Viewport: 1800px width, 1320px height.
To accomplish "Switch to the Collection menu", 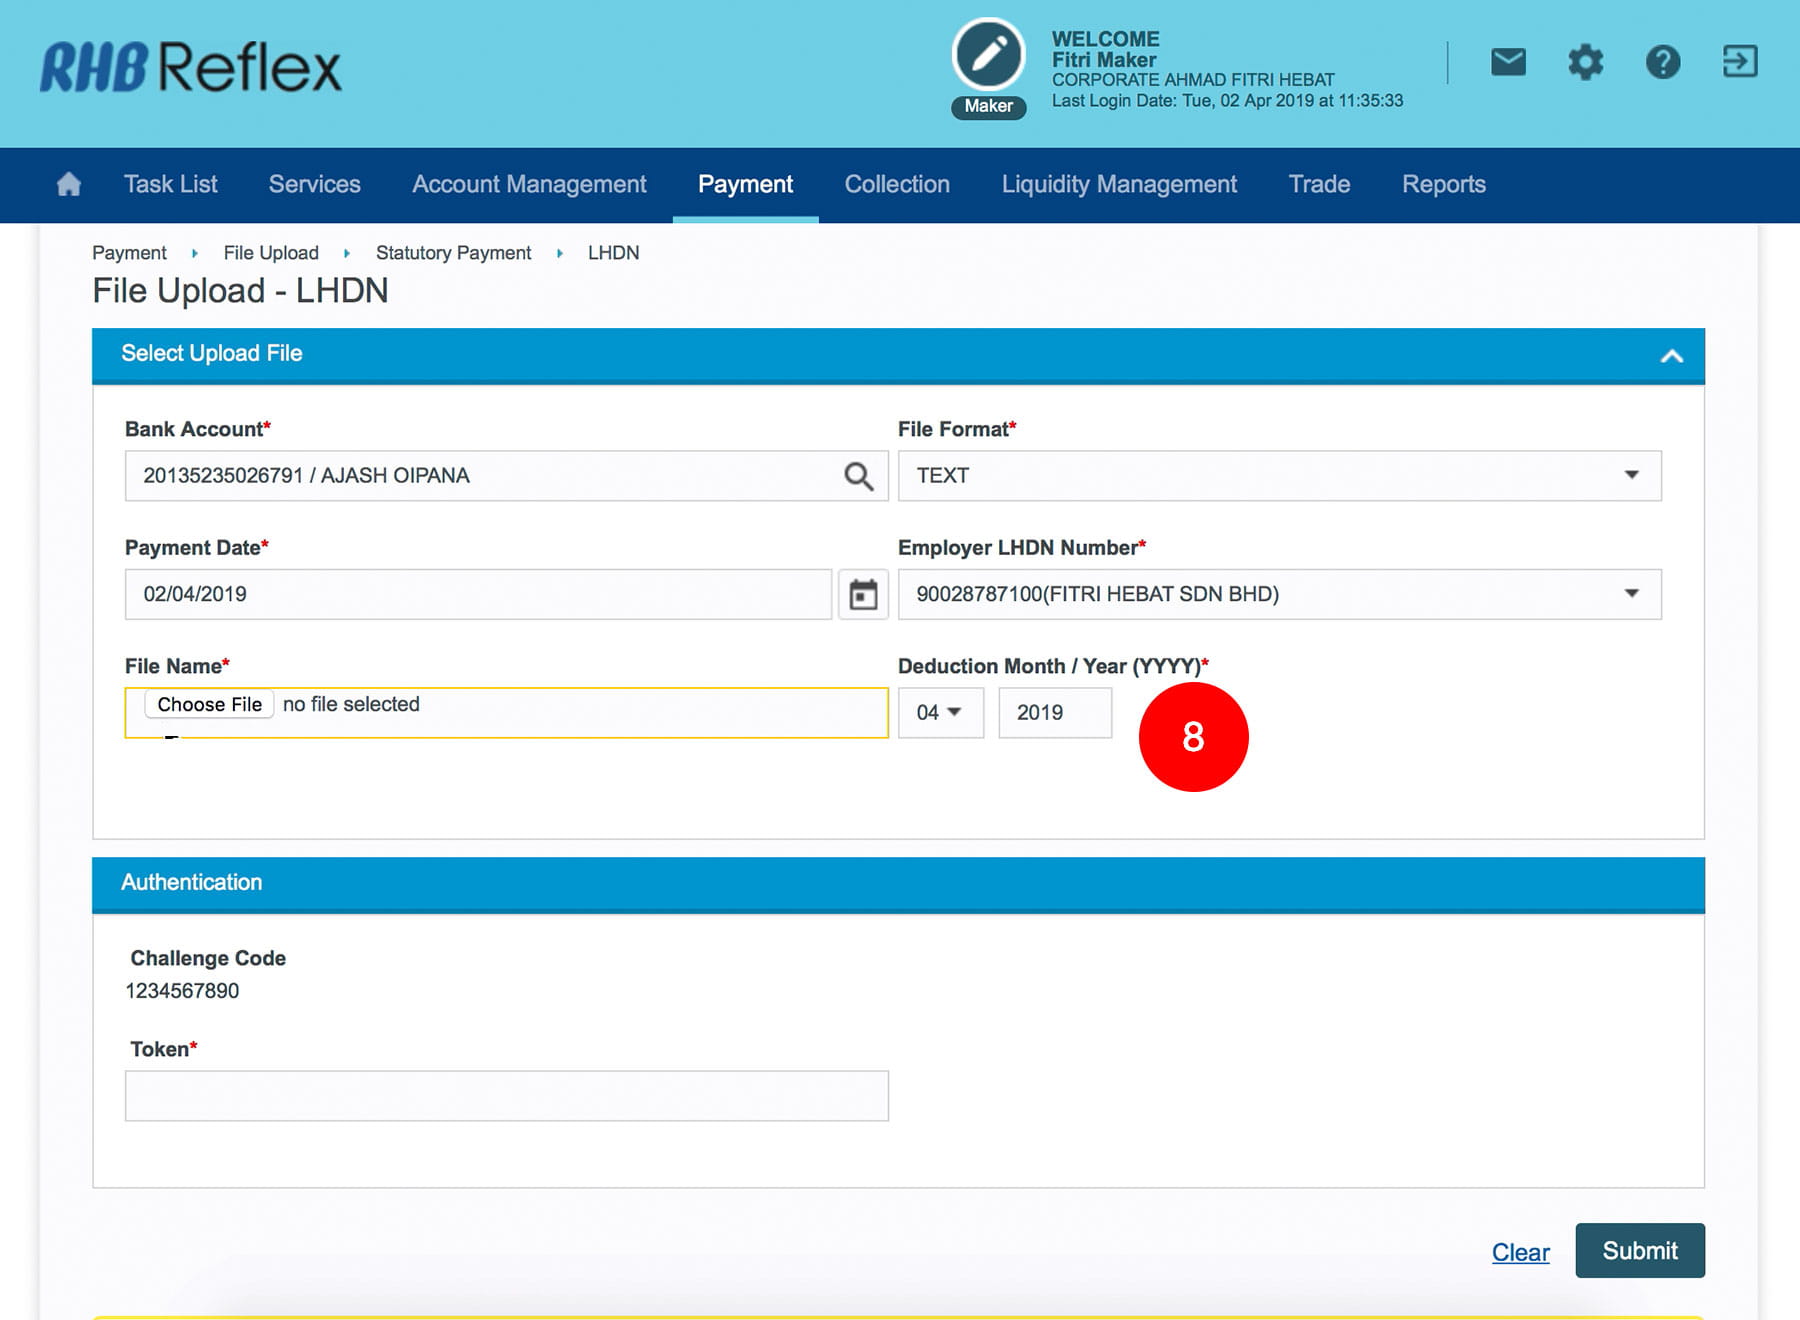I will [897, 185].
